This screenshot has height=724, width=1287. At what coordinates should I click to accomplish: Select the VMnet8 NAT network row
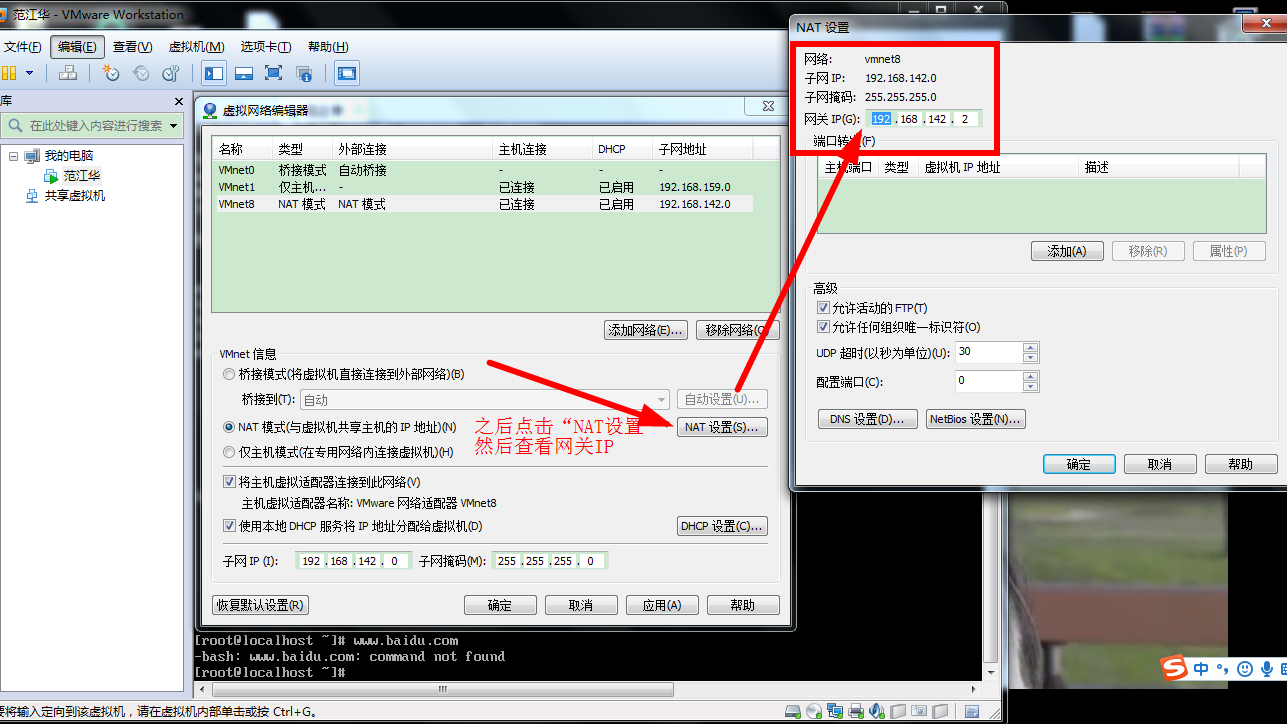(x=484, y=204)
